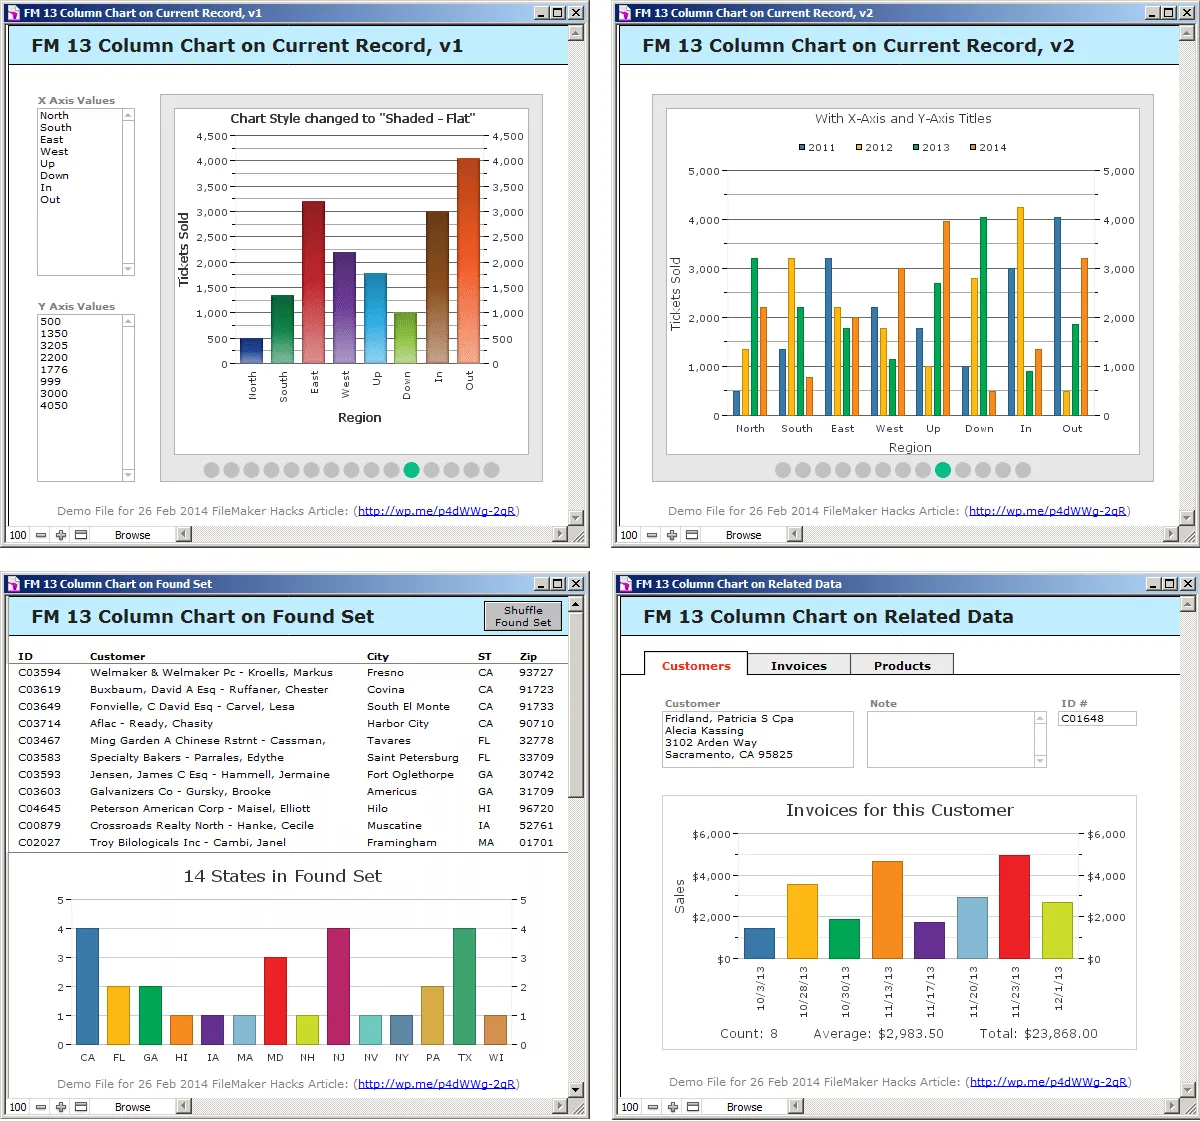This screenshot has width=1200, height=1121.
Task: Toggle status toolbar icon in v1 window
Action: [x=81, y=535]
